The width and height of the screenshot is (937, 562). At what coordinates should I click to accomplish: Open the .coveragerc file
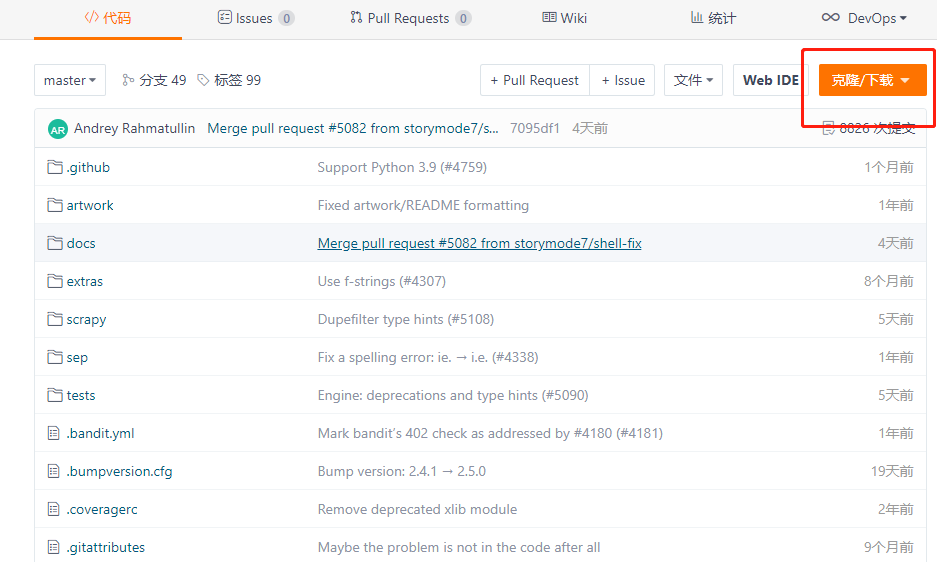coord(102,509)
